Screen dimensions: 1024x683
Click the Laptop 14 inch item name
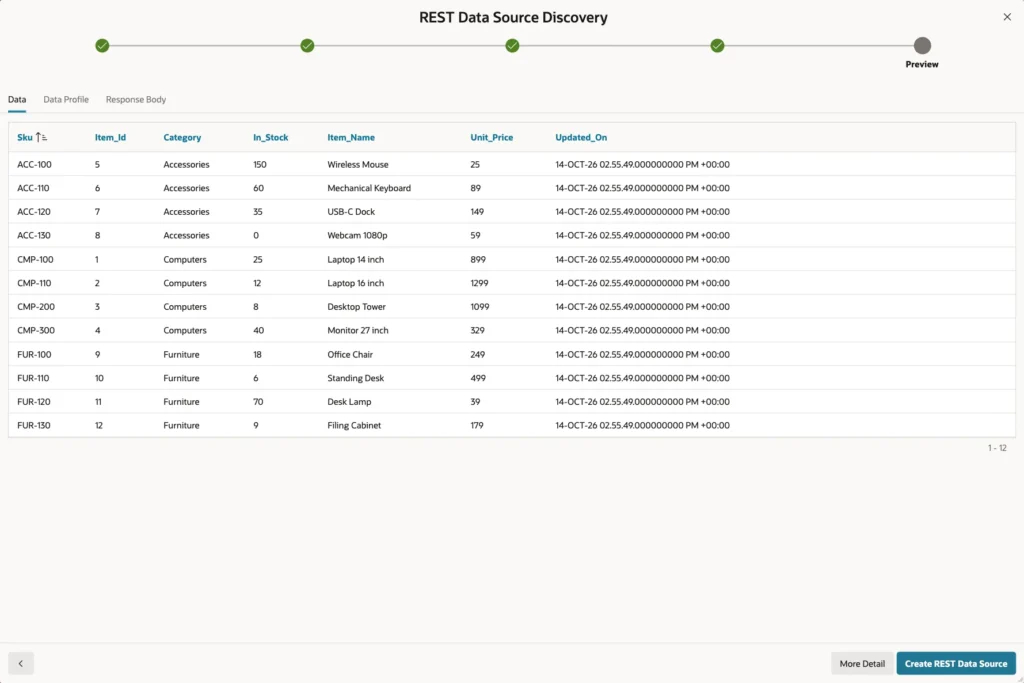tap(356, 259)
